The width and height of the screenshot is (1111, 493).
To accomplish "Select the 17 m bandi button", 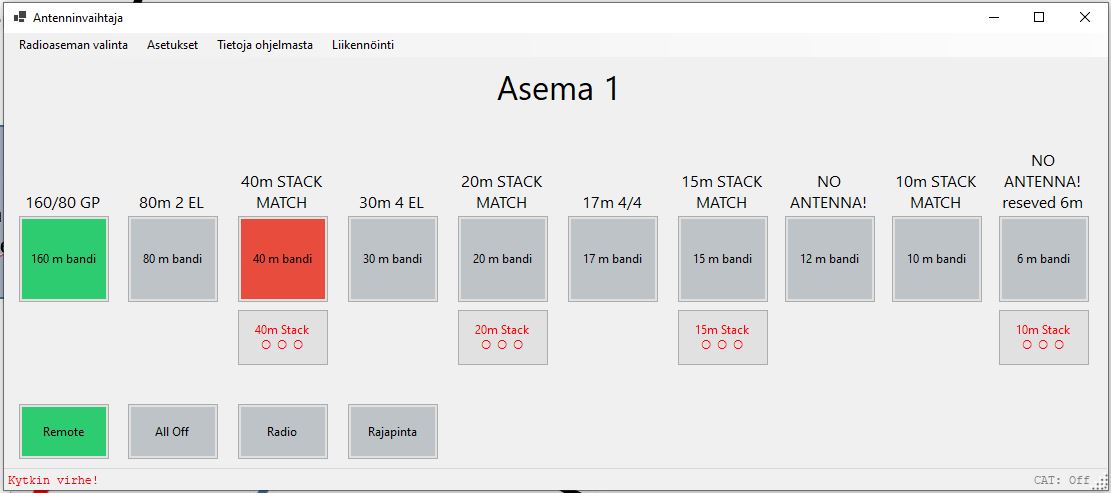I will (613, 259).
